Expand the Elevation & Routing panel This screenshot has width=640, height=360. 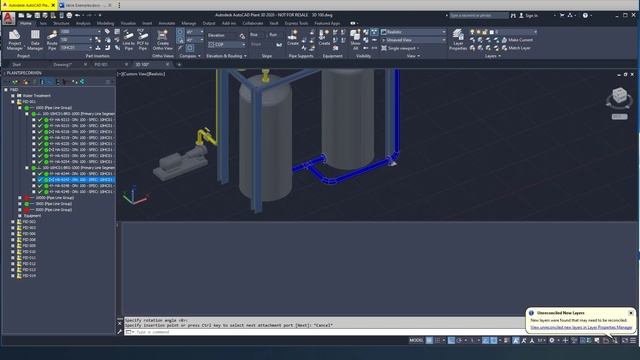(x=226, y=56)
